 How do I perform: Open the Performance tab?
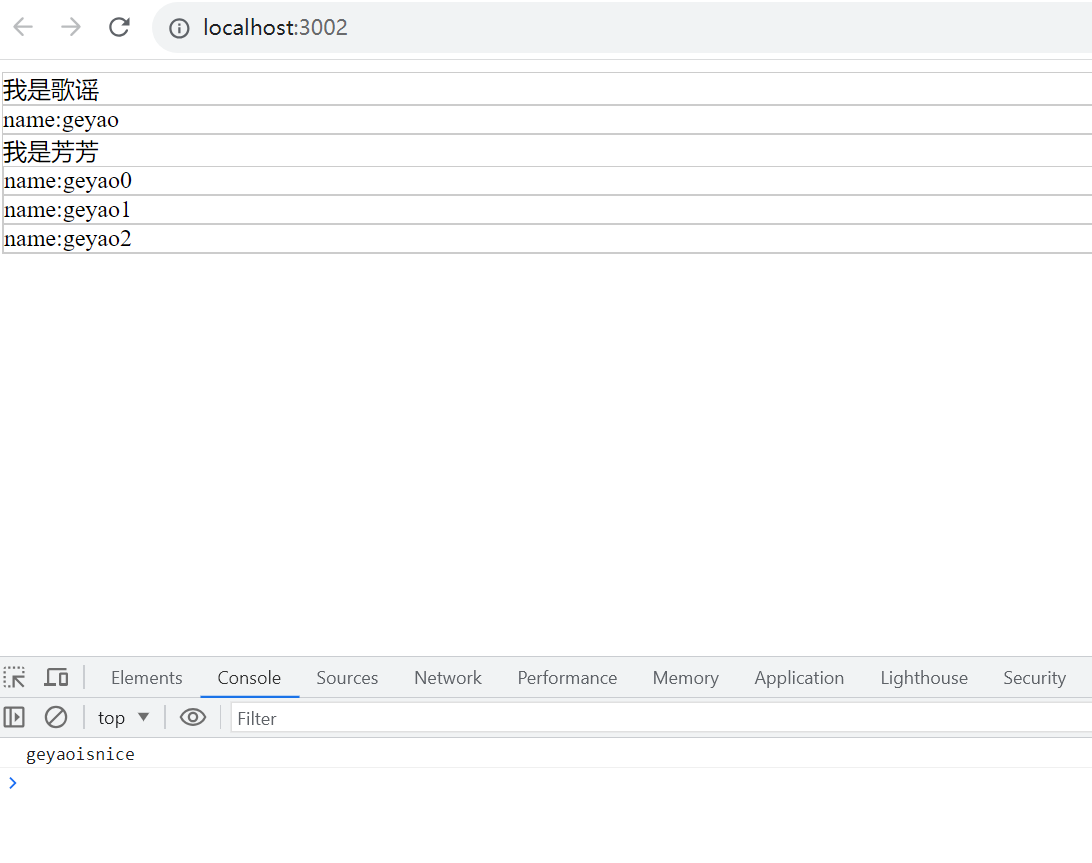[x=567, y=678]
